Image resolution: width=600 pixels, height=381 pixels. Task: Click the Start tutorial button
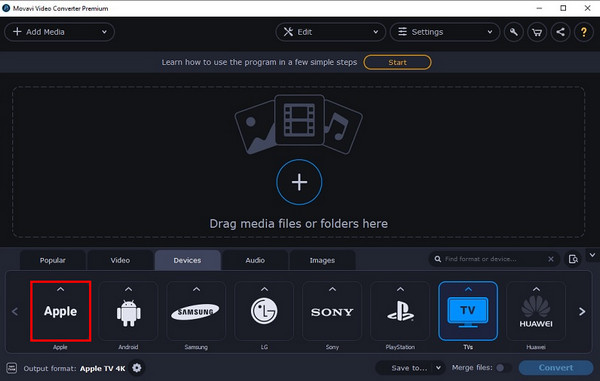point(397,62)
